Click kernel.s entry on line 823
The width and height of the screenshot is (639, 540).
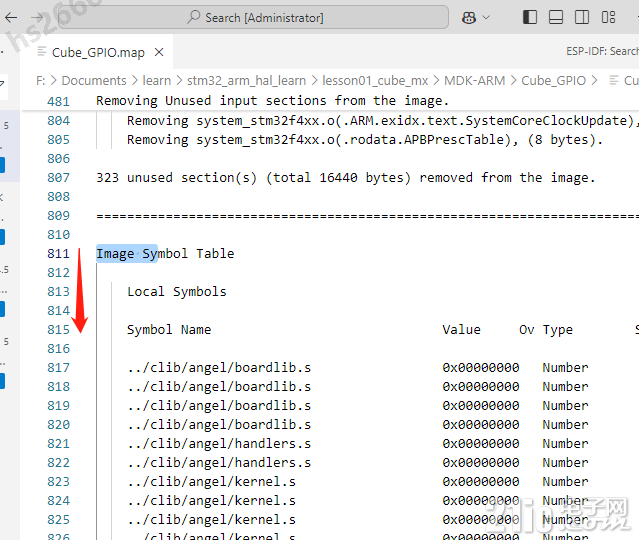coord(211,481)
